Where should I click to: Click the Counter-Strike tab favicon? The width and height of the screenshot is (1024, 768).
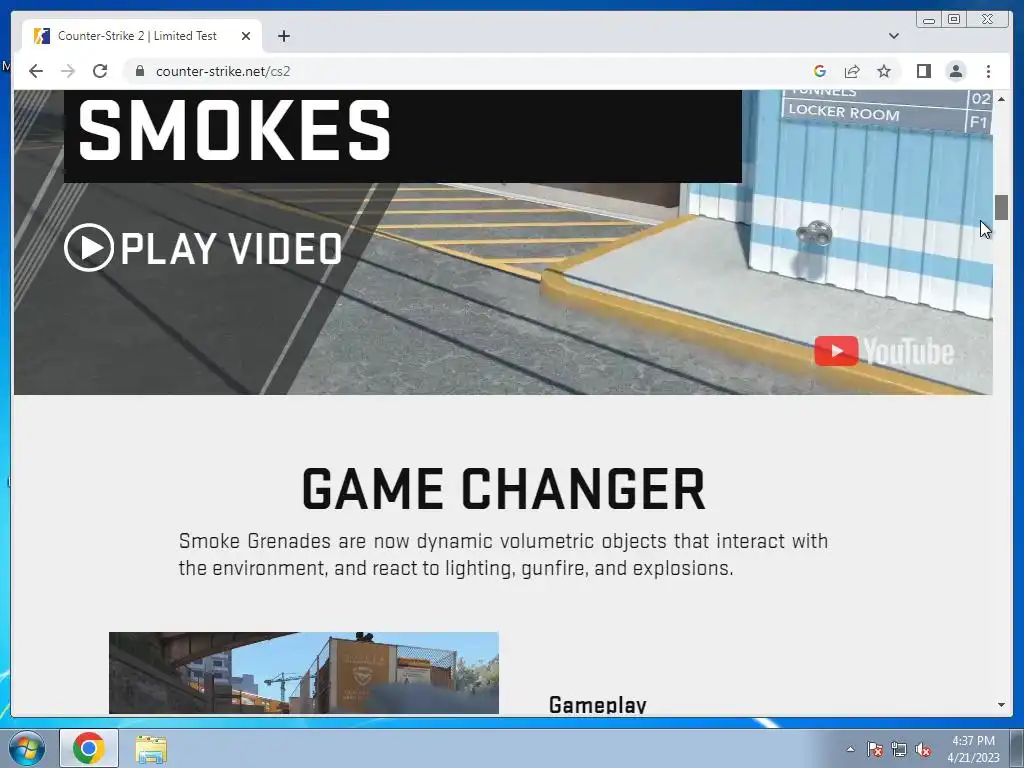coord(42,36)
